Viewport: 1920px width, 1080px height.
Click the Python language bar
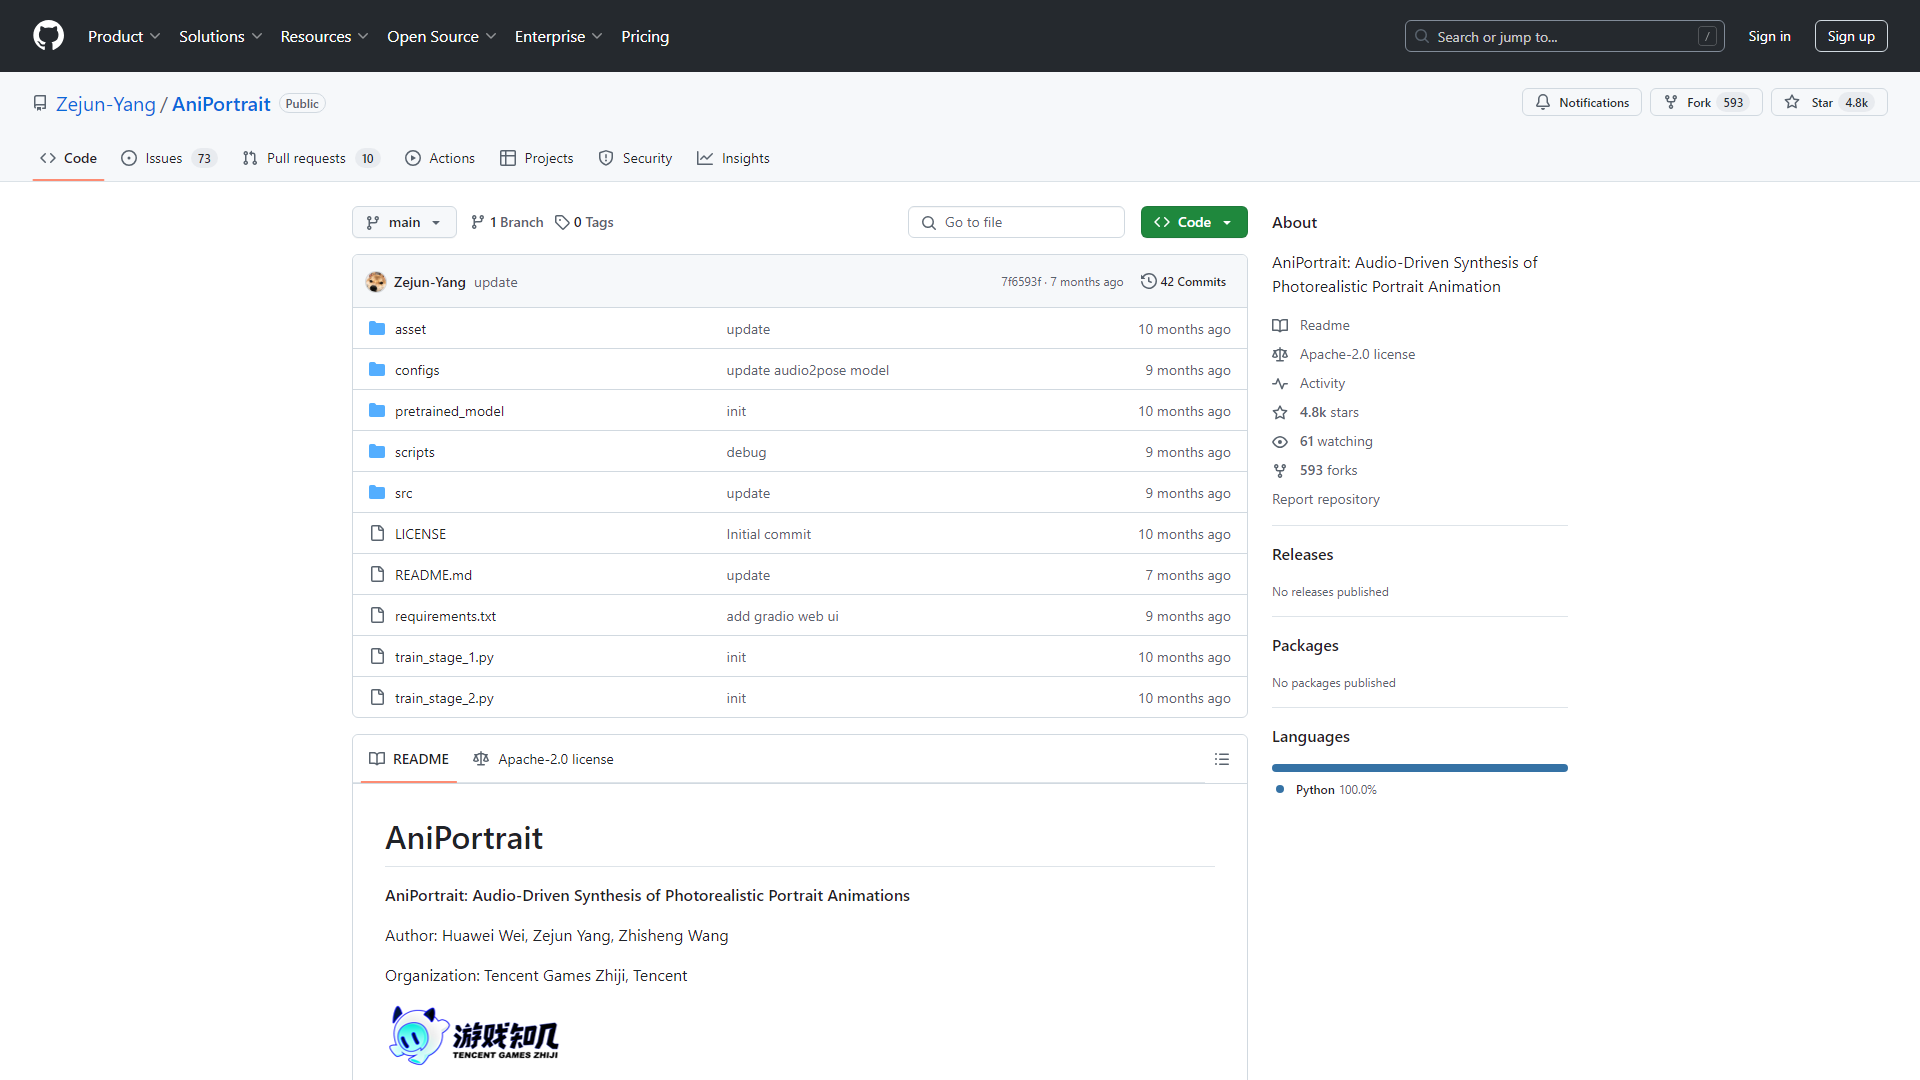pyautogui.click(x=1420, y=768)
